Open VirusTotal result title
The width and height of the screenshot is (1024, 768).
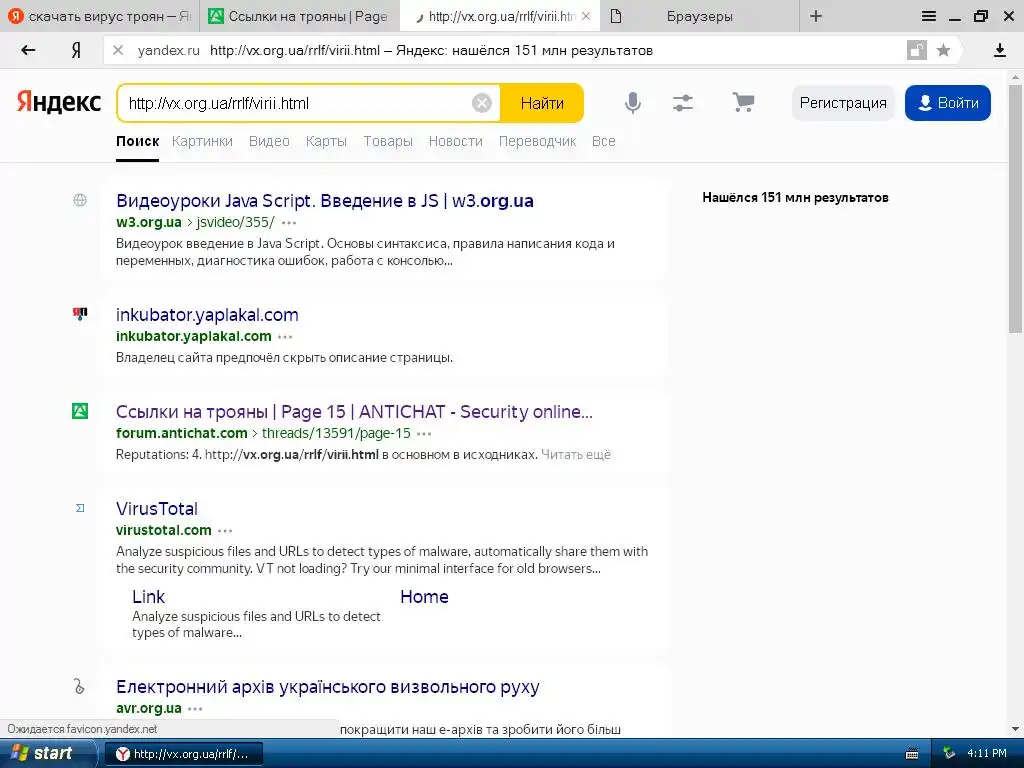pos(157,509)
